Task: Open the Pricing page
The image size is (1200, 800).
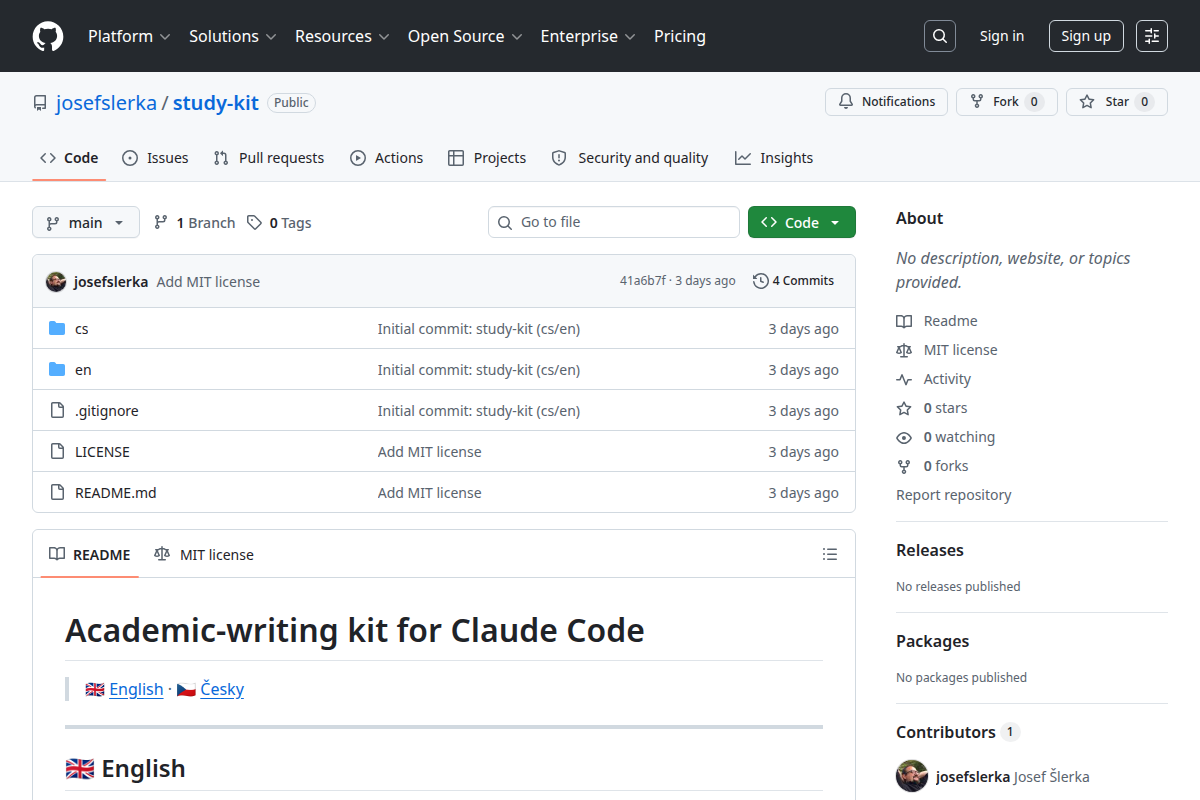Action: 680,36
